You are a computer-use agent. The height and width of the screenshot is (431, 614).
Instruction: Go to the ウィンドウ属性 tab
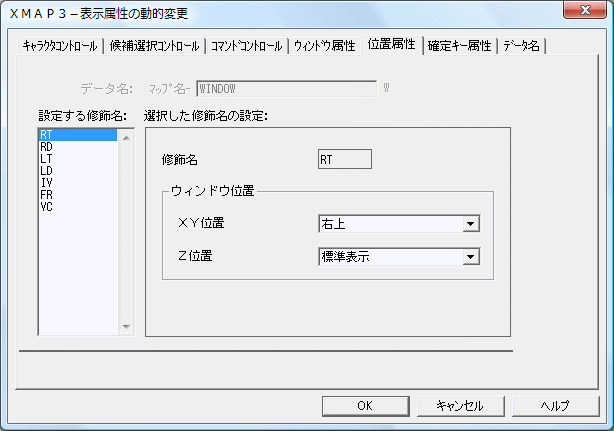click(324, 46)
